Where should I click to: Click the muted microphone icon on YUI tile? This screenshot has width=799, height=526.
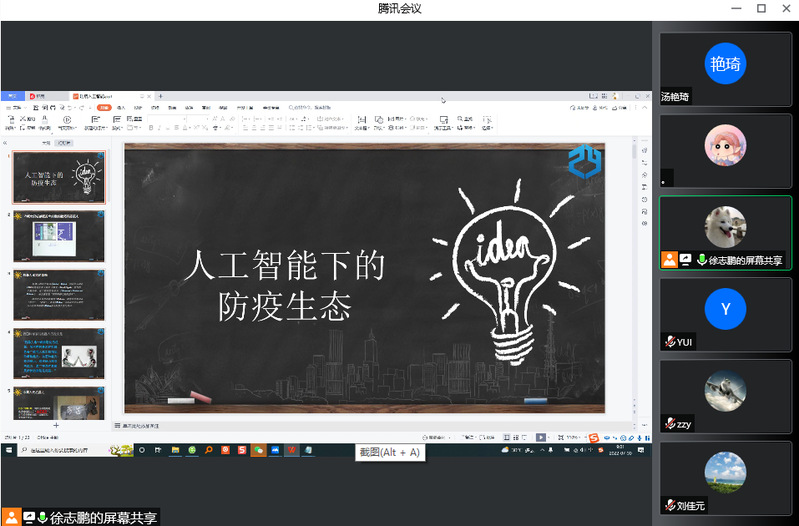click(x=669, y=342)
